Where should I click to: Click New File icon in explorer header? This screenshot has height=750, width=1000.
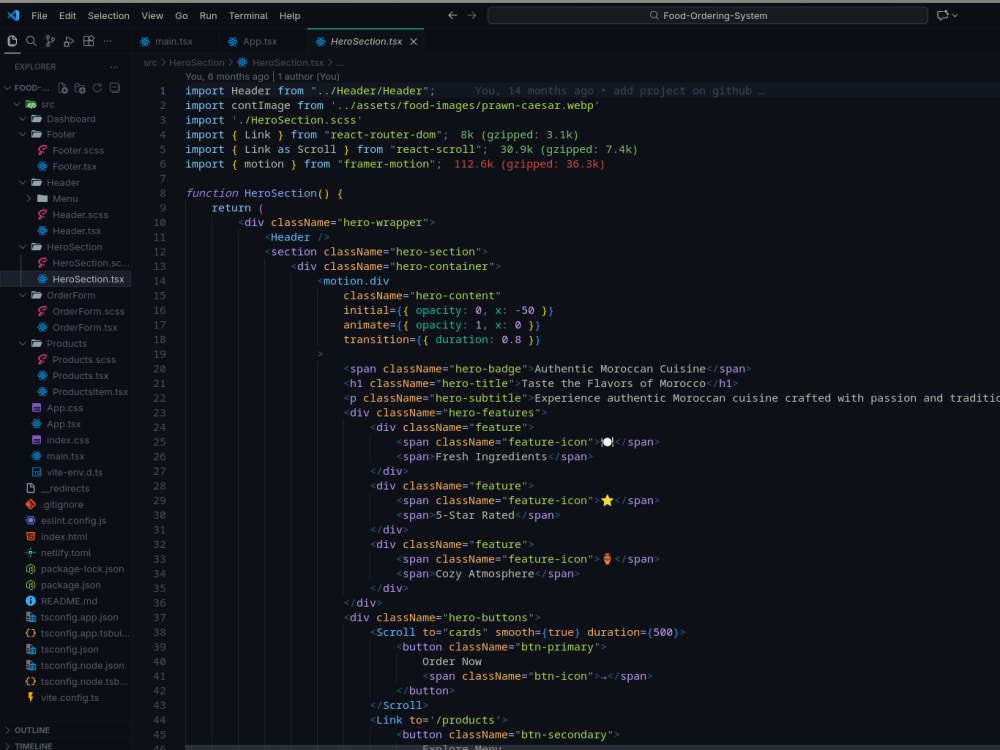[62, 88]
